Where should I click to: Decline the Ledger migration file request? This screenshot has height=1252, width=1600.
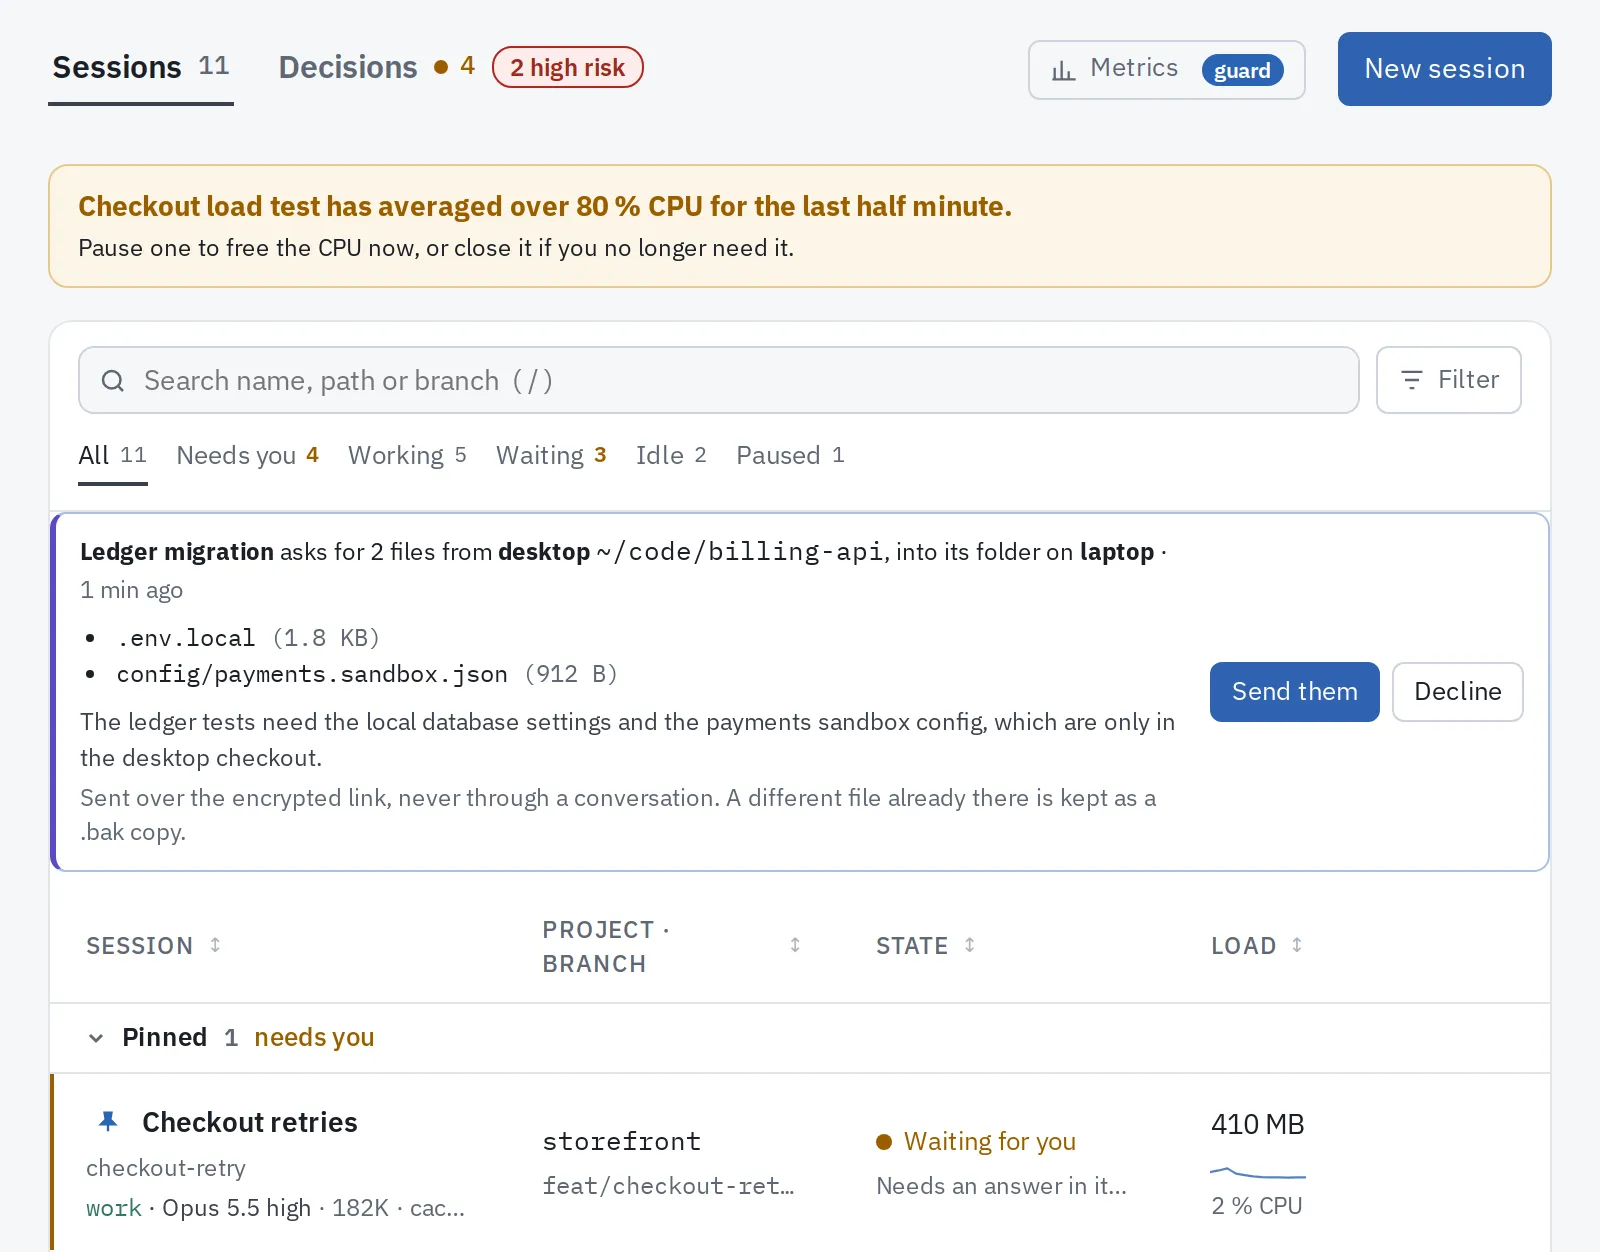[1457, 692]
